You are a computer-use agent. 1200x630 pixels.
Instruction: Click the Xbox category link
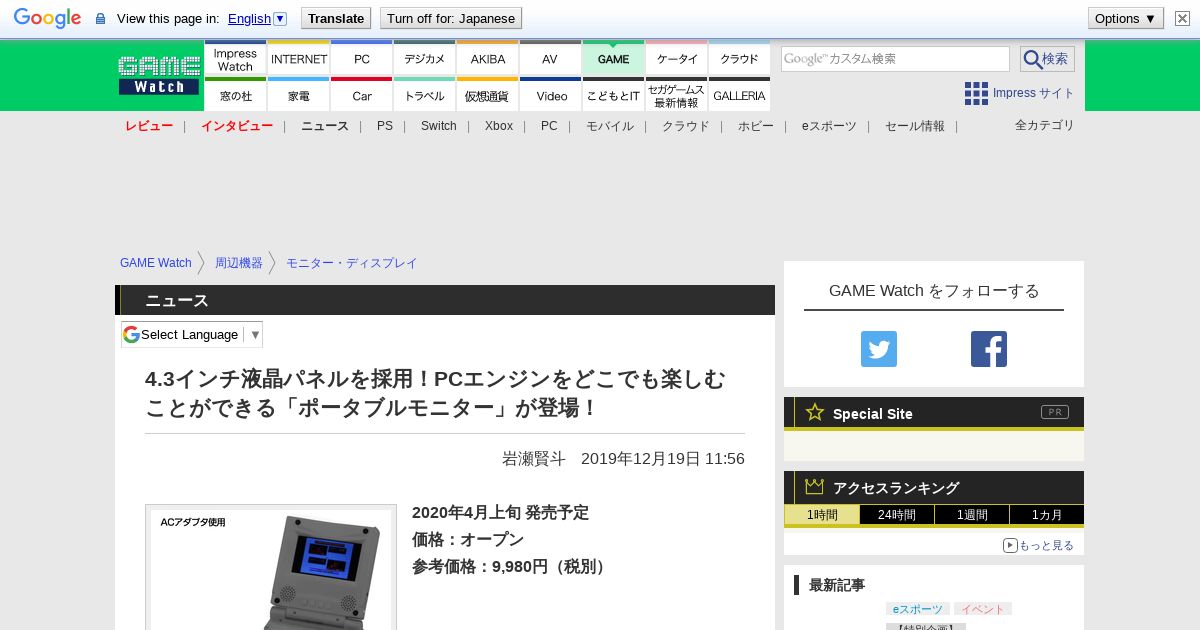pyautogui.click(x=499, y=126)
